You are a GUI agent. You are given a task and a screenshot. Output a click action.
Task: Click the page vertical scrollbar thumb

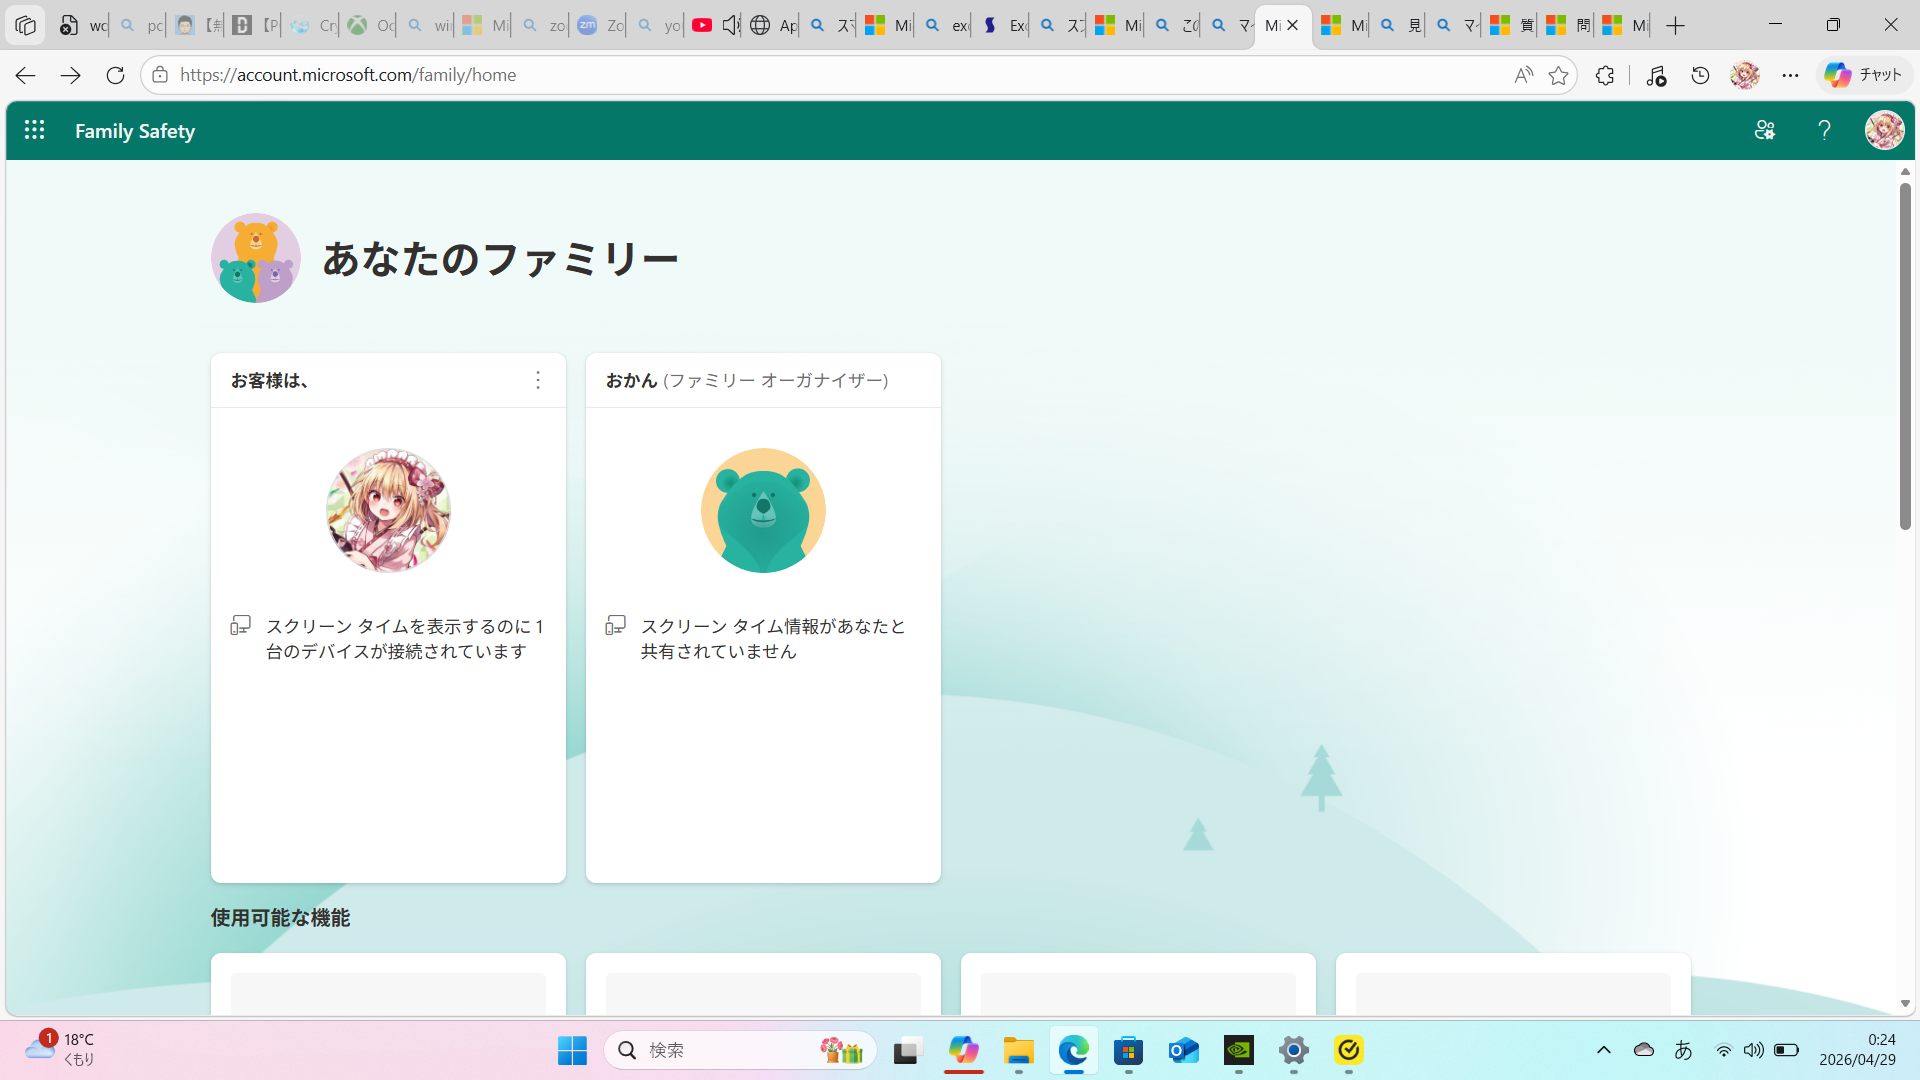coord(1905,355)
